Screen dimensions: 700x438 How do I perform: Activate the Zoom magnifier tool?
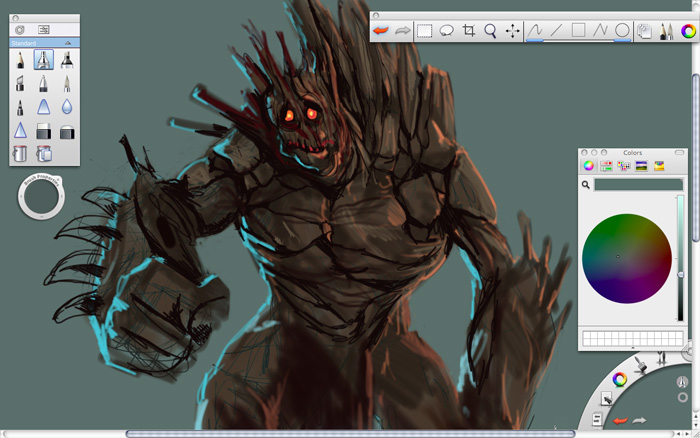[x=491, y=31]
